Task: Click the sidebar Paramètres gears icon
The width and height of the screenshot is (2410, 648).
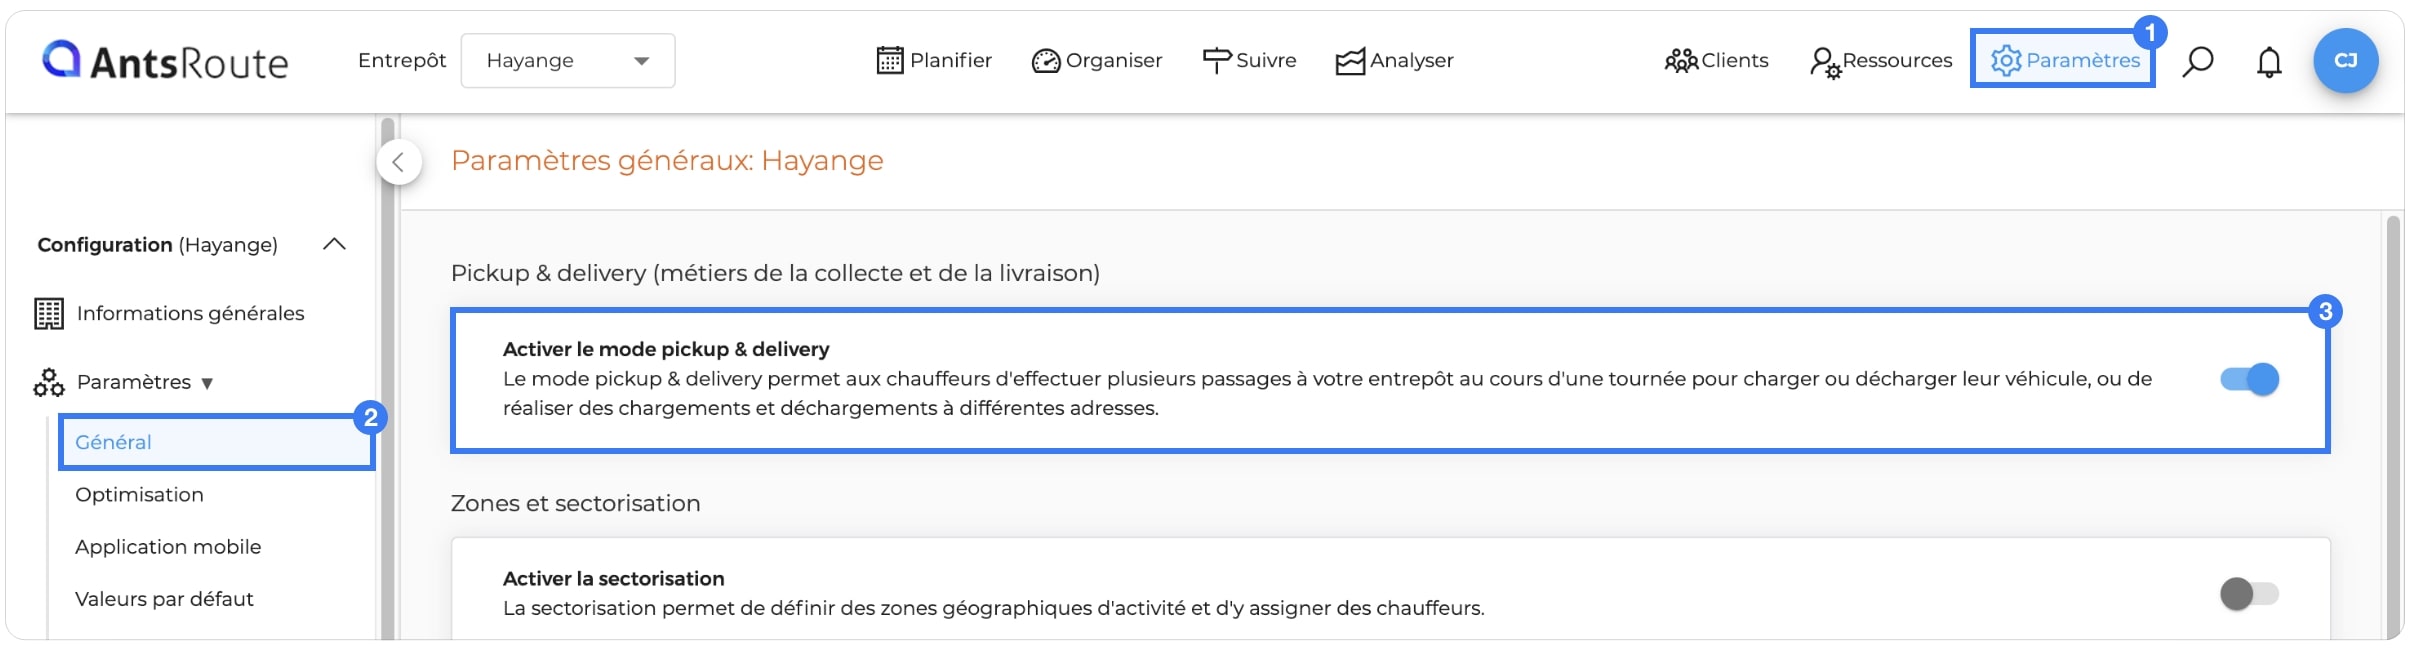Action: click(x=49, y=382)
